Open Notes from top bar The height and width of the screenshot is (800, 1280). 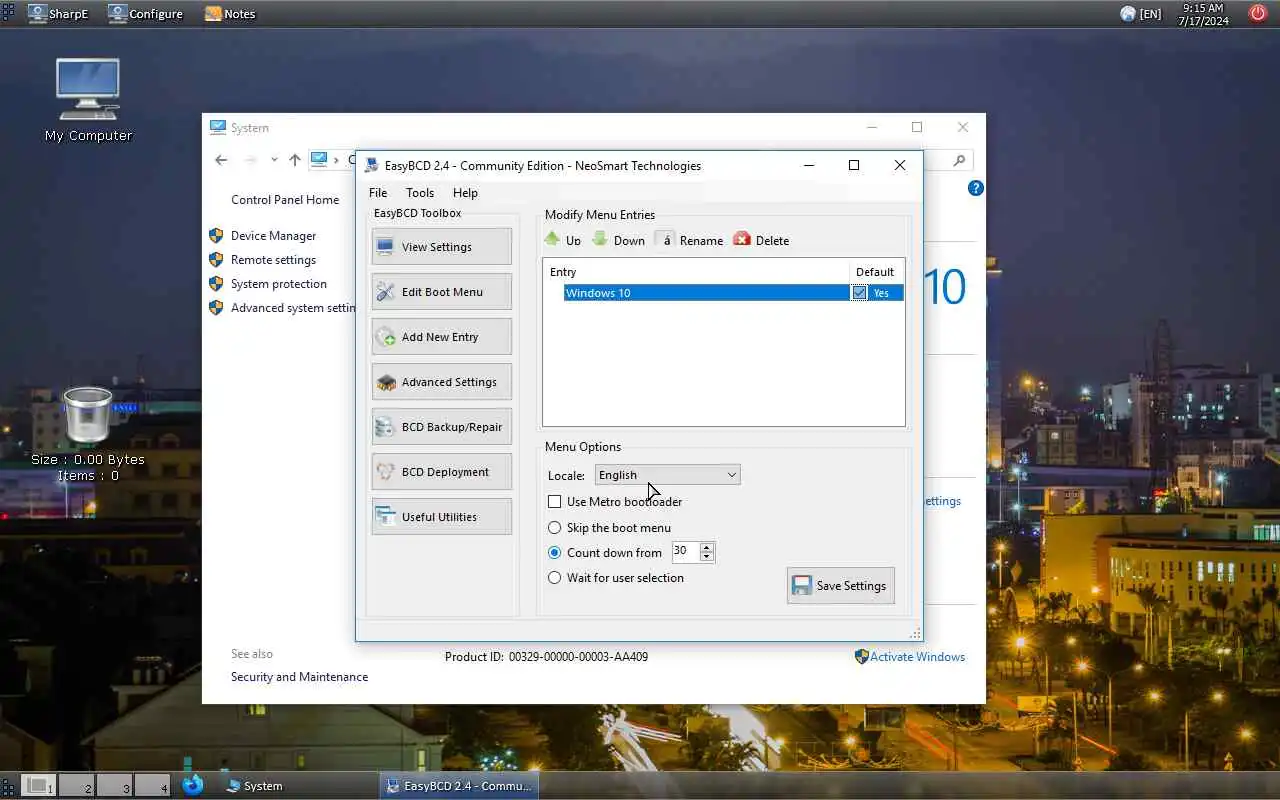coord(230,14)
